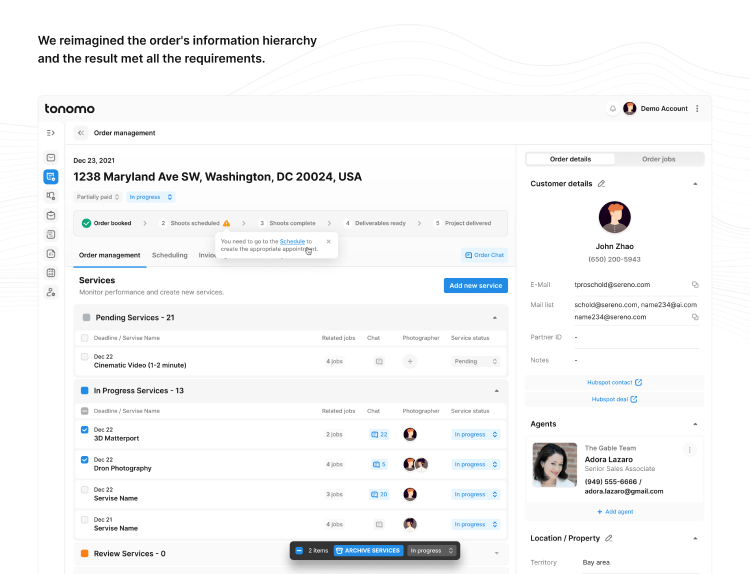Open the Pending service status dropdown
The height and width of the screenshot is (574, 750).
[470, 361]
